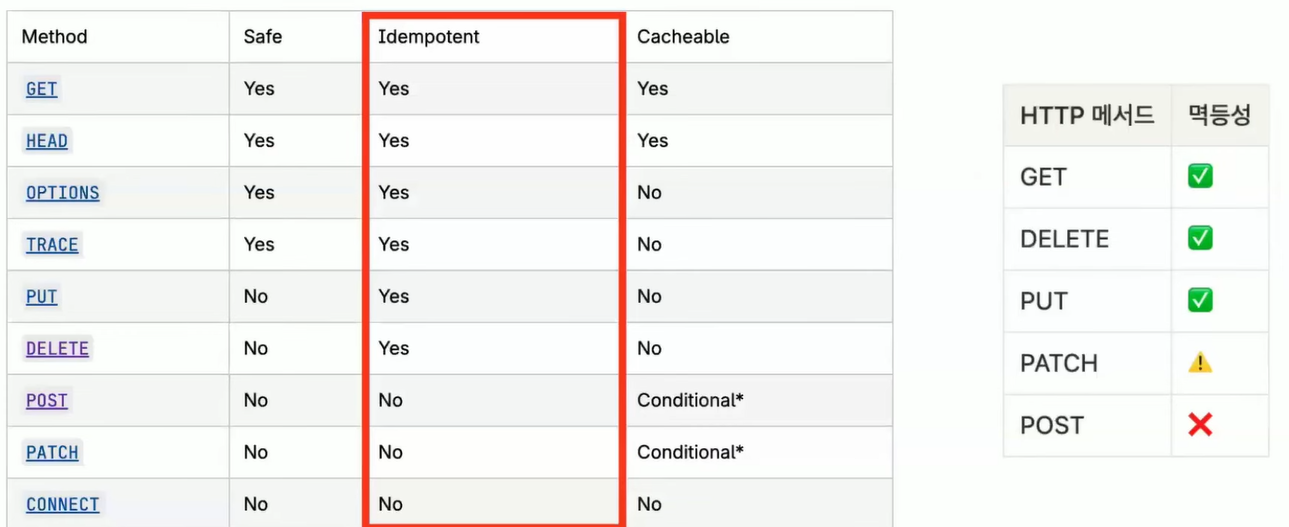
Task: Click the green checkmark beside GET
Action: tap(1200, 177)
